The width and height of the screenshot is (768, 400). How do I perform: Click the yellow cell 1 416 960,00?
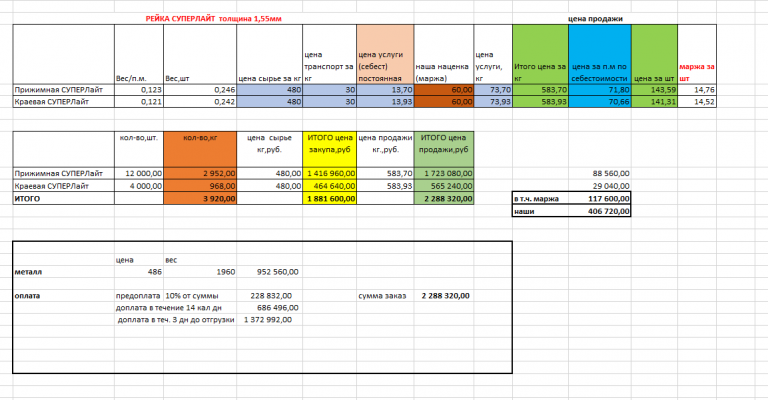tap(330, 173)
